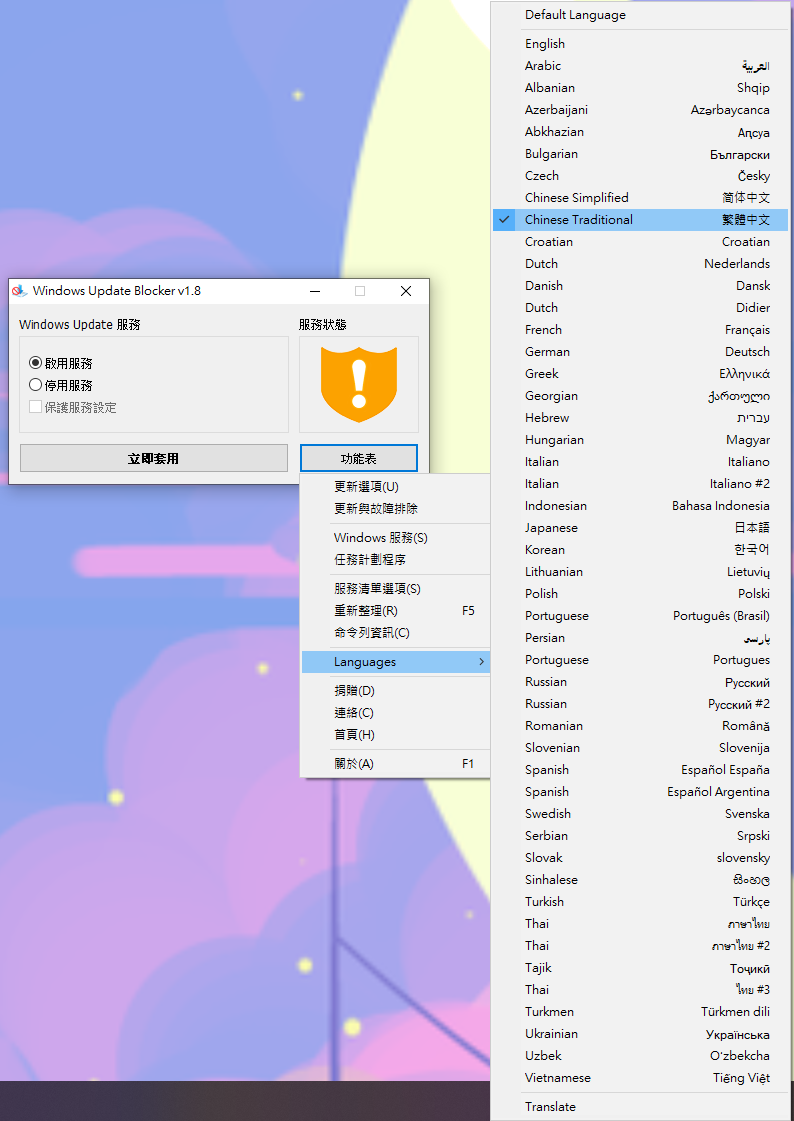Select the 啟用服務 radio button
The width and height of the screenshot is (794, 1121).
(35, 363)
